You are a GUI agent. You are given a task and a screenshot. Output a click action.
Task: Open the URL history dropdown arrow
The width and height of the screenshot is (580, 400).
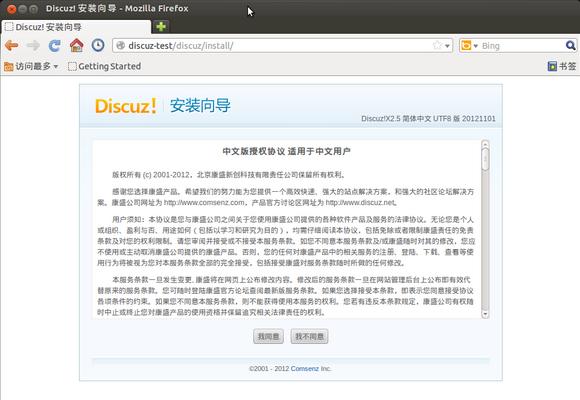click(x=447, y=46)
